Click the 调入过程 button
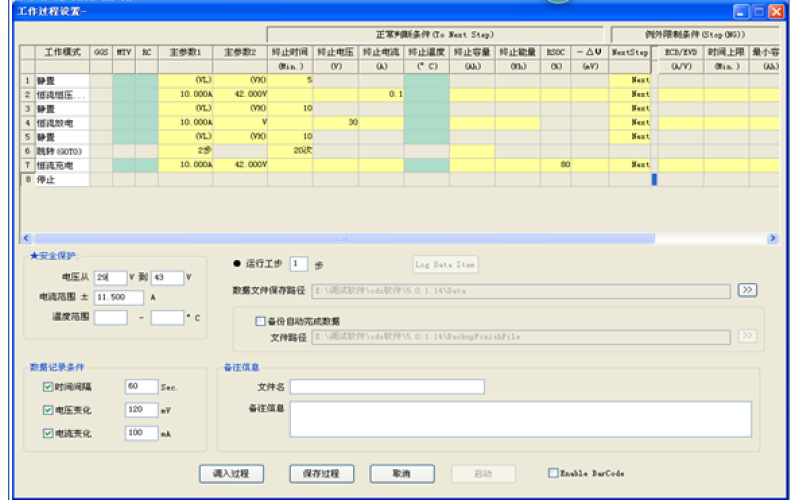The image size is (800, 500). (x=231, y=473)
